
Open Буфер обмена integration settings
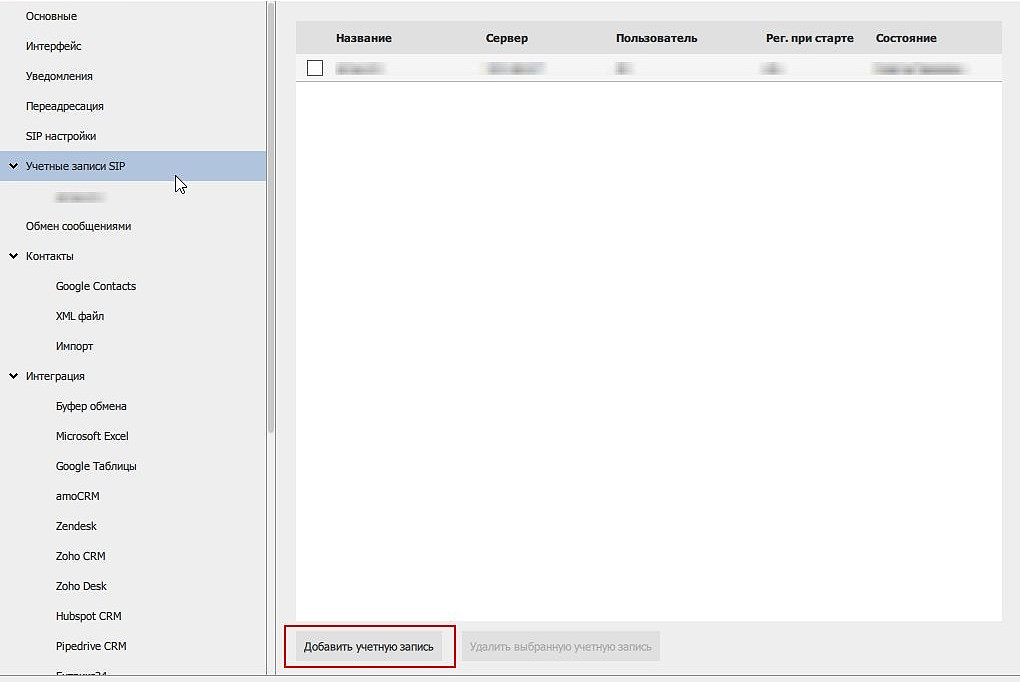tap(91, 406)
